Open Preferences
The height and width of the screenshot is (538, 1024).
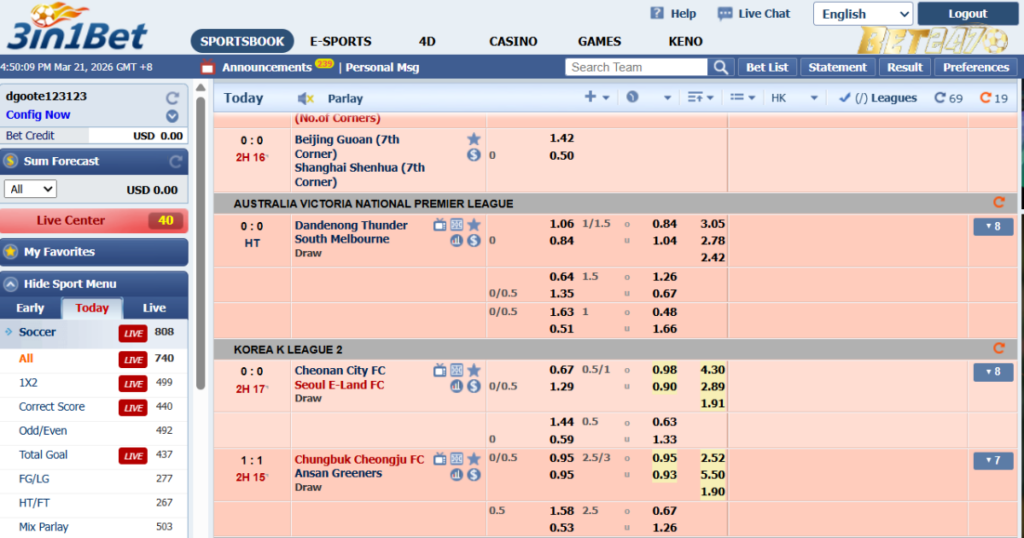[x=976, y=67]
